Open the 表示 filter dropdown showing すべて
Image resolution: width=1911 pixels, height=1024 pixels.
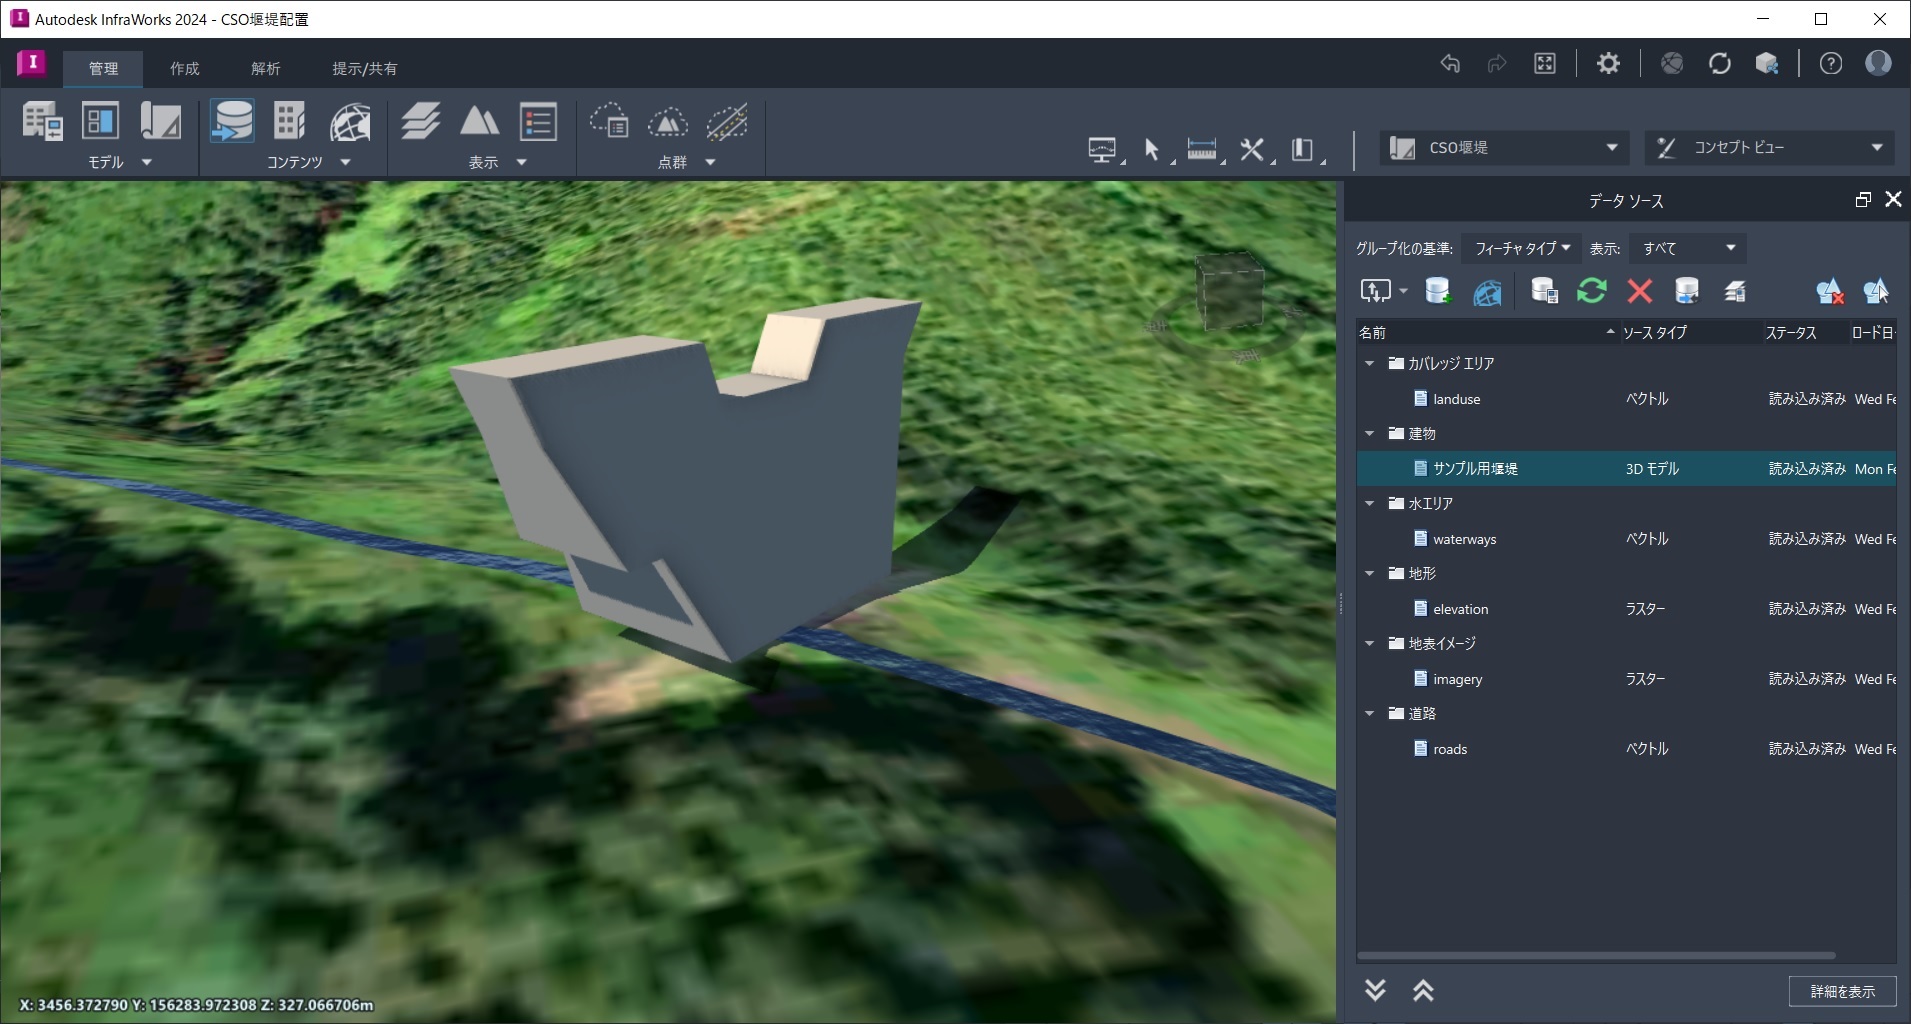(1686, 247)
